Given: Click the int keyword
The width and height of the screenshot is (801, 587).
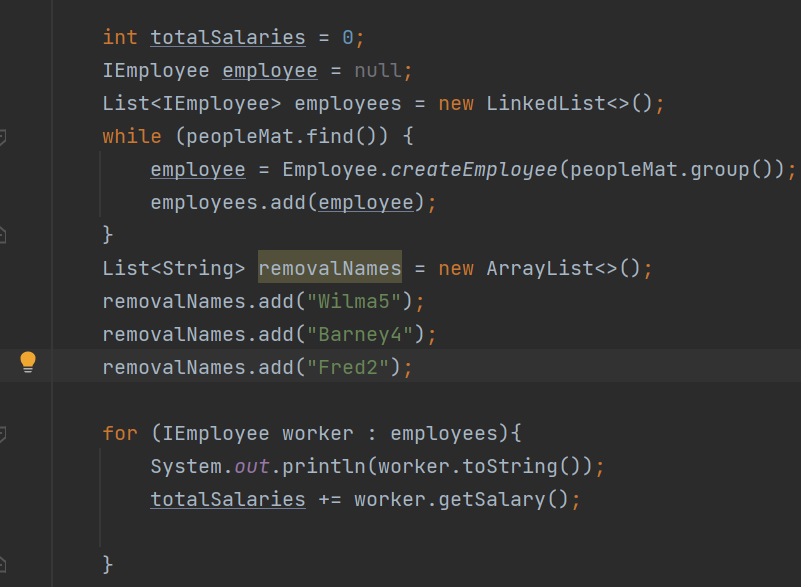Looking at the screenshot, I should (120, 37).
